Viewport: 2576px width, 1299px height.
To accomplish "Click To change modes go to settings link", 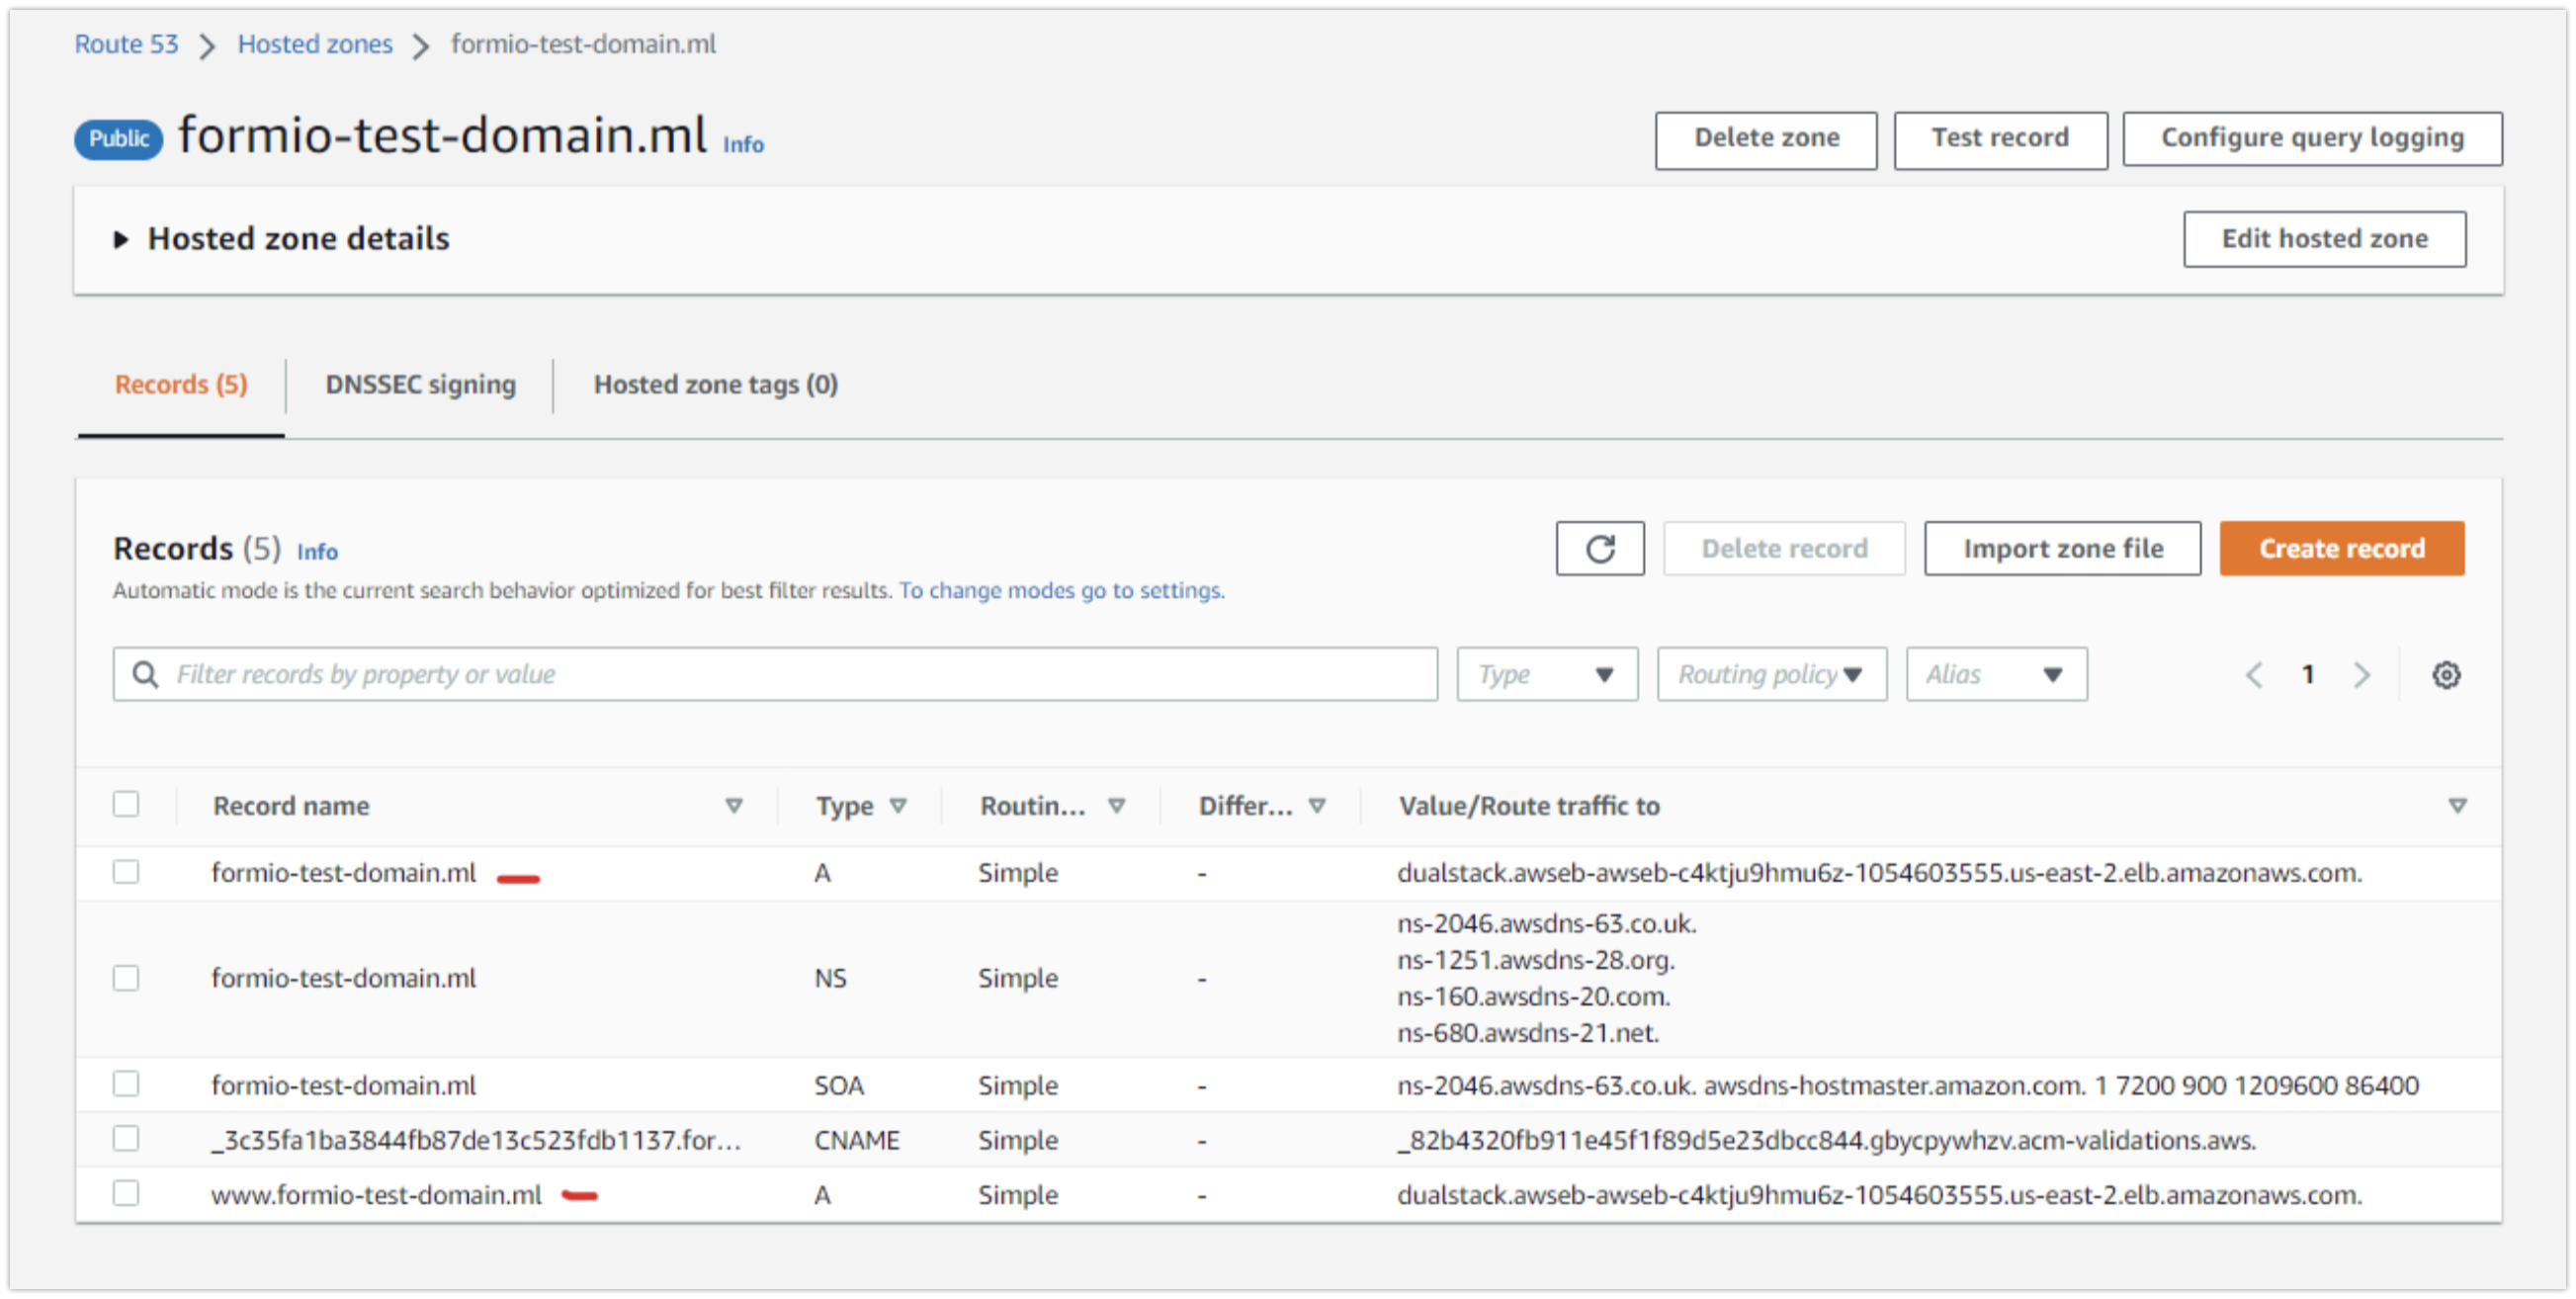I will pos(1061,591).
